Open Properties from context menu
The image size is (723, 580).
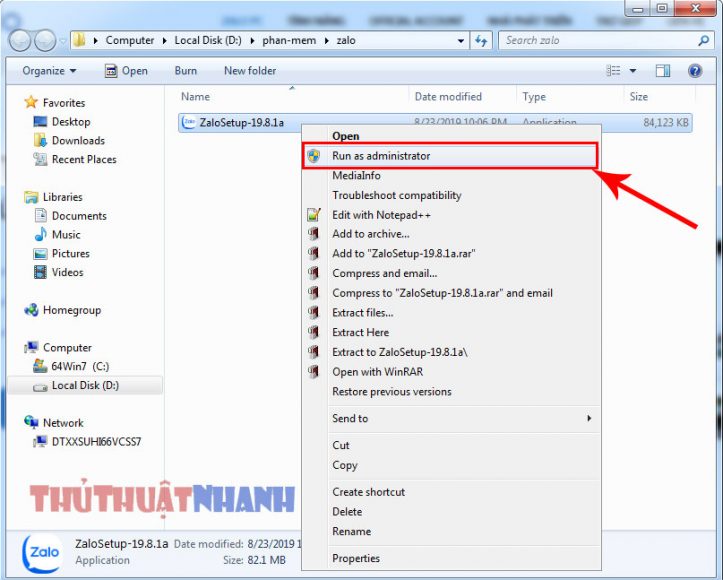pos(451,558)
